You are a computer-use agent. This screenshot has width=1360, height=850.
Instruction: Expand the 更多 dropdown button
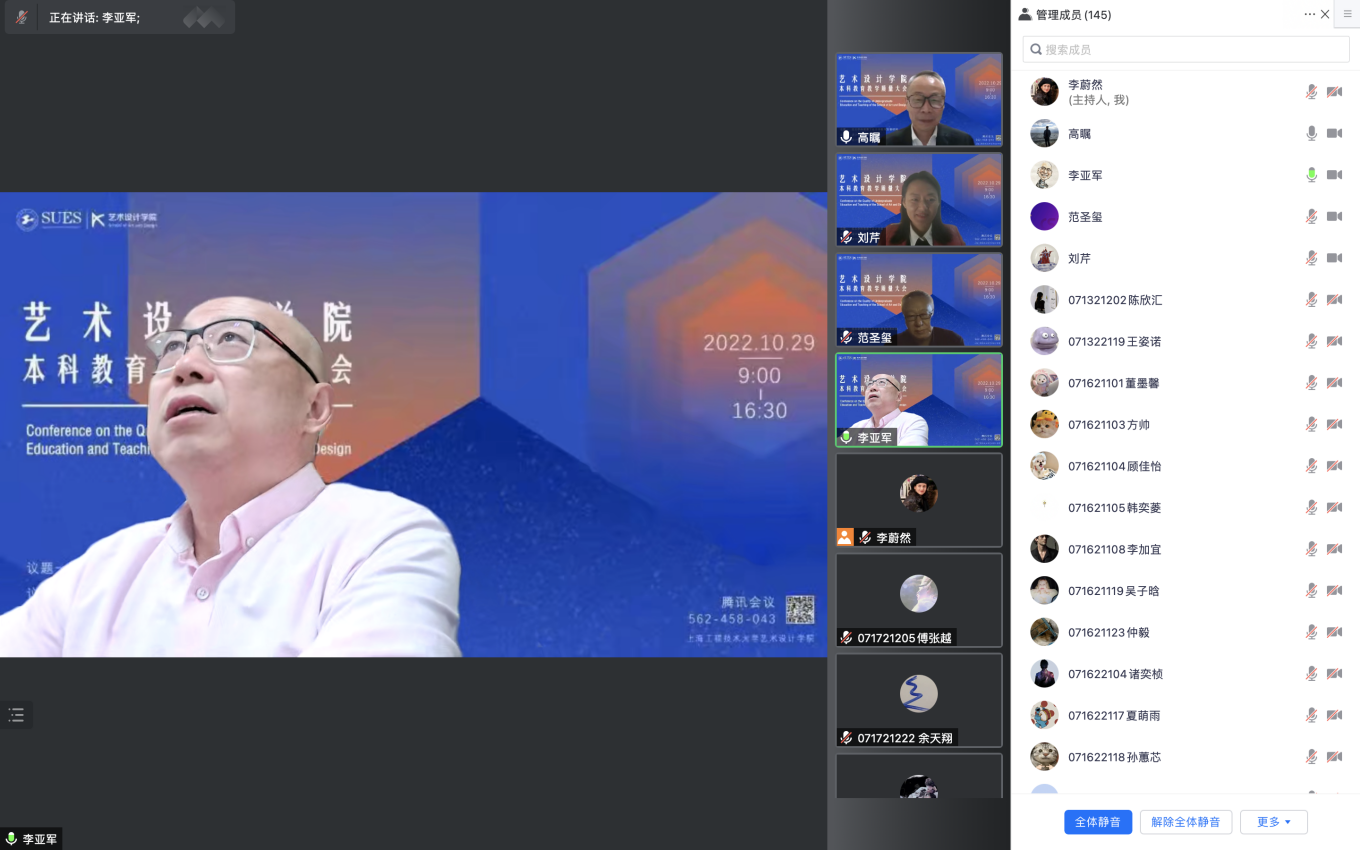[1273, 822]
